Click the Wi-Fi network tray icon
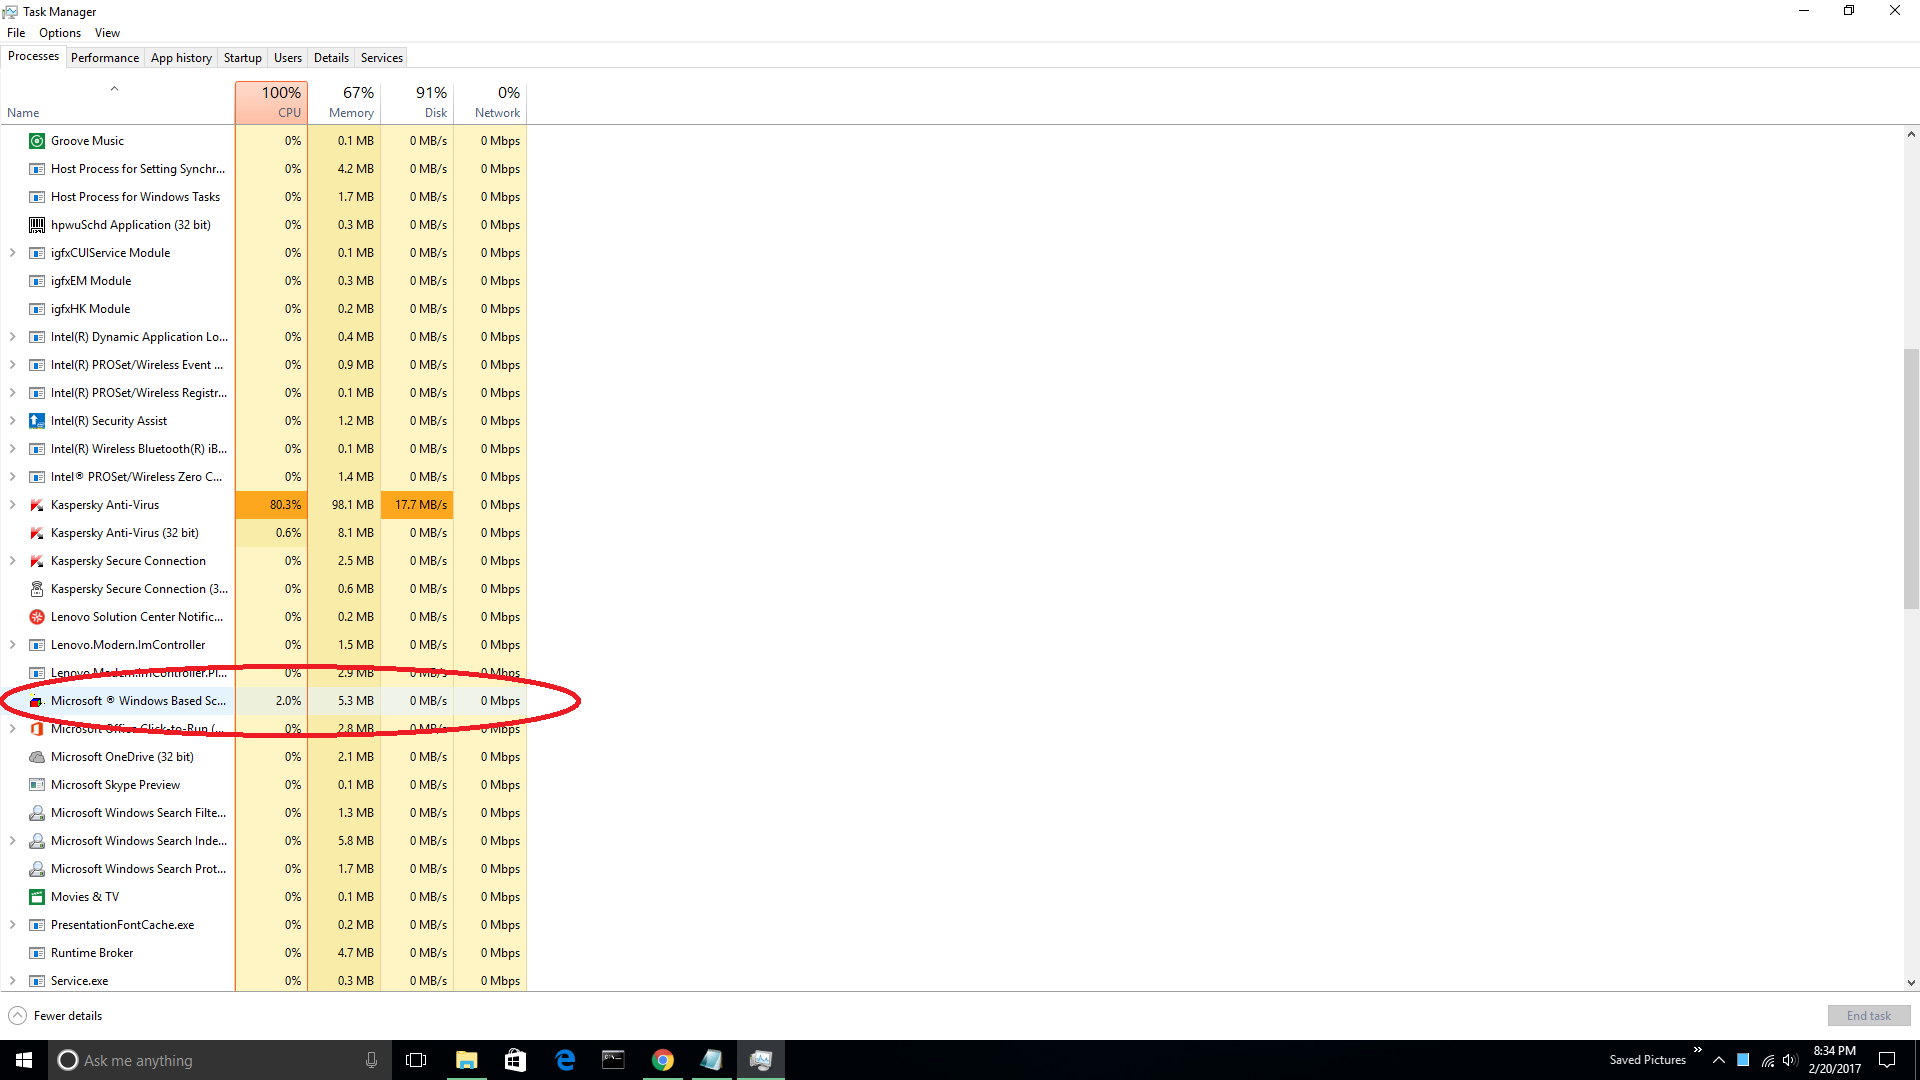 [1767, 1060]
